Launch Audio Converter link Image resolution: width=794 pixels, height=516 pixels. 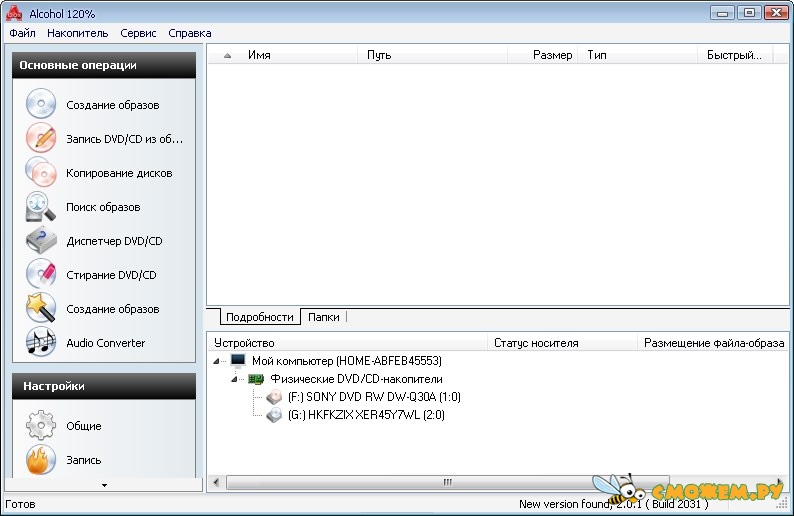coord(105,343)
